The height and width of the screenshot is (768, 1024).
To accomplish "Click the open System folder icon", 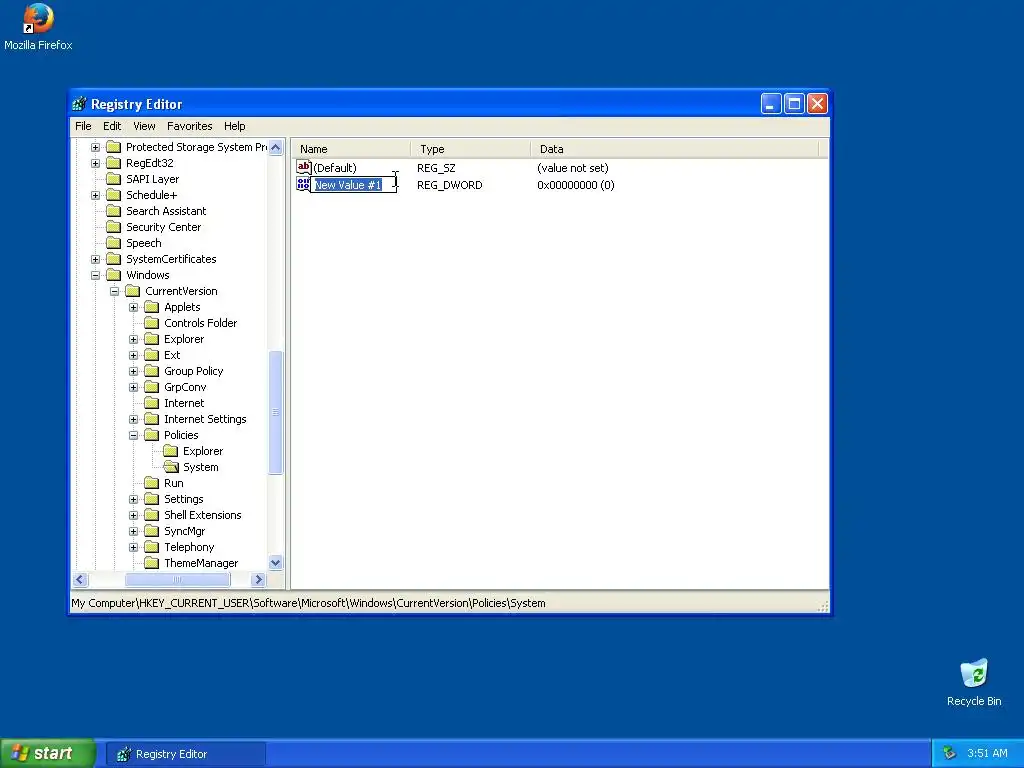I will 171,467.
